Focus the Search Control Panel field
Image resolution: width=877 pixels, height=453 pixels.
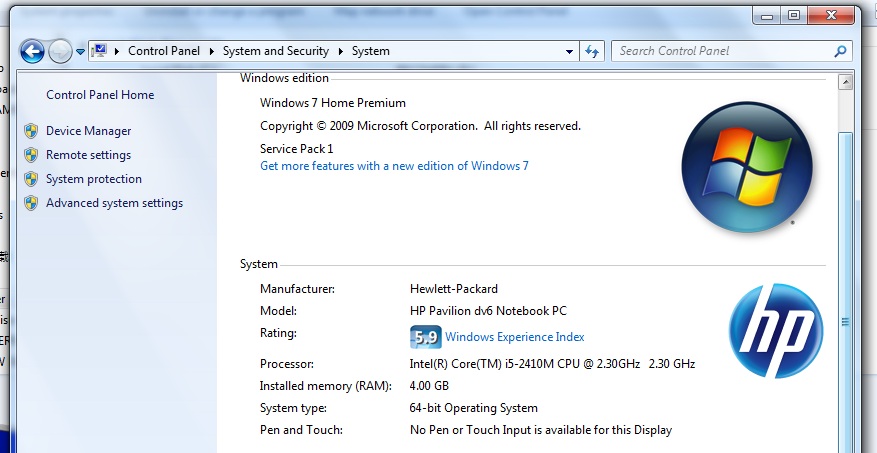pyautogui.click(x=720, y=51)
